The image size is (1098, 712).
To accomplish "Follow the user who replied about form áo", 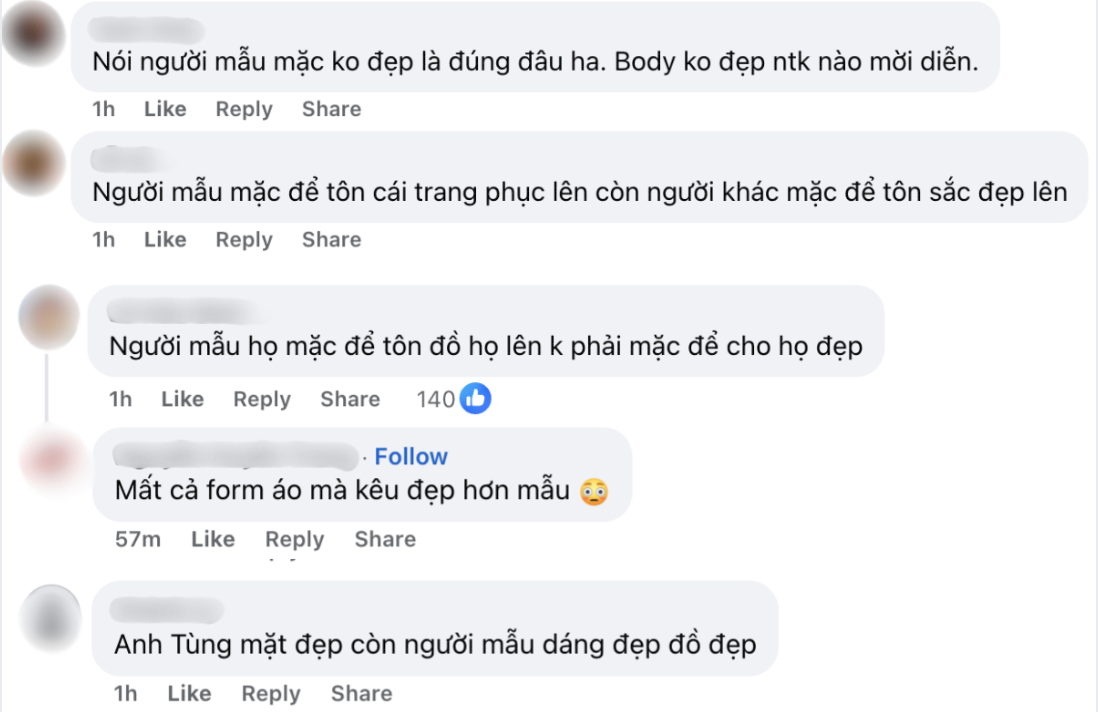I will 410,456.
